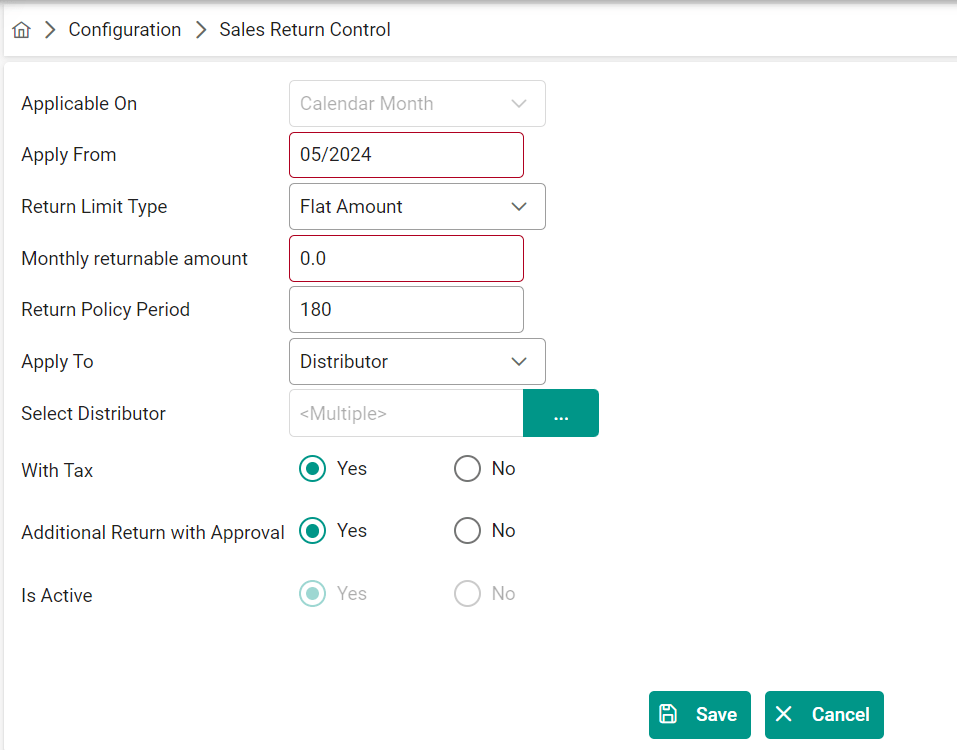Click the Select Distributor label

pos(93,414)
